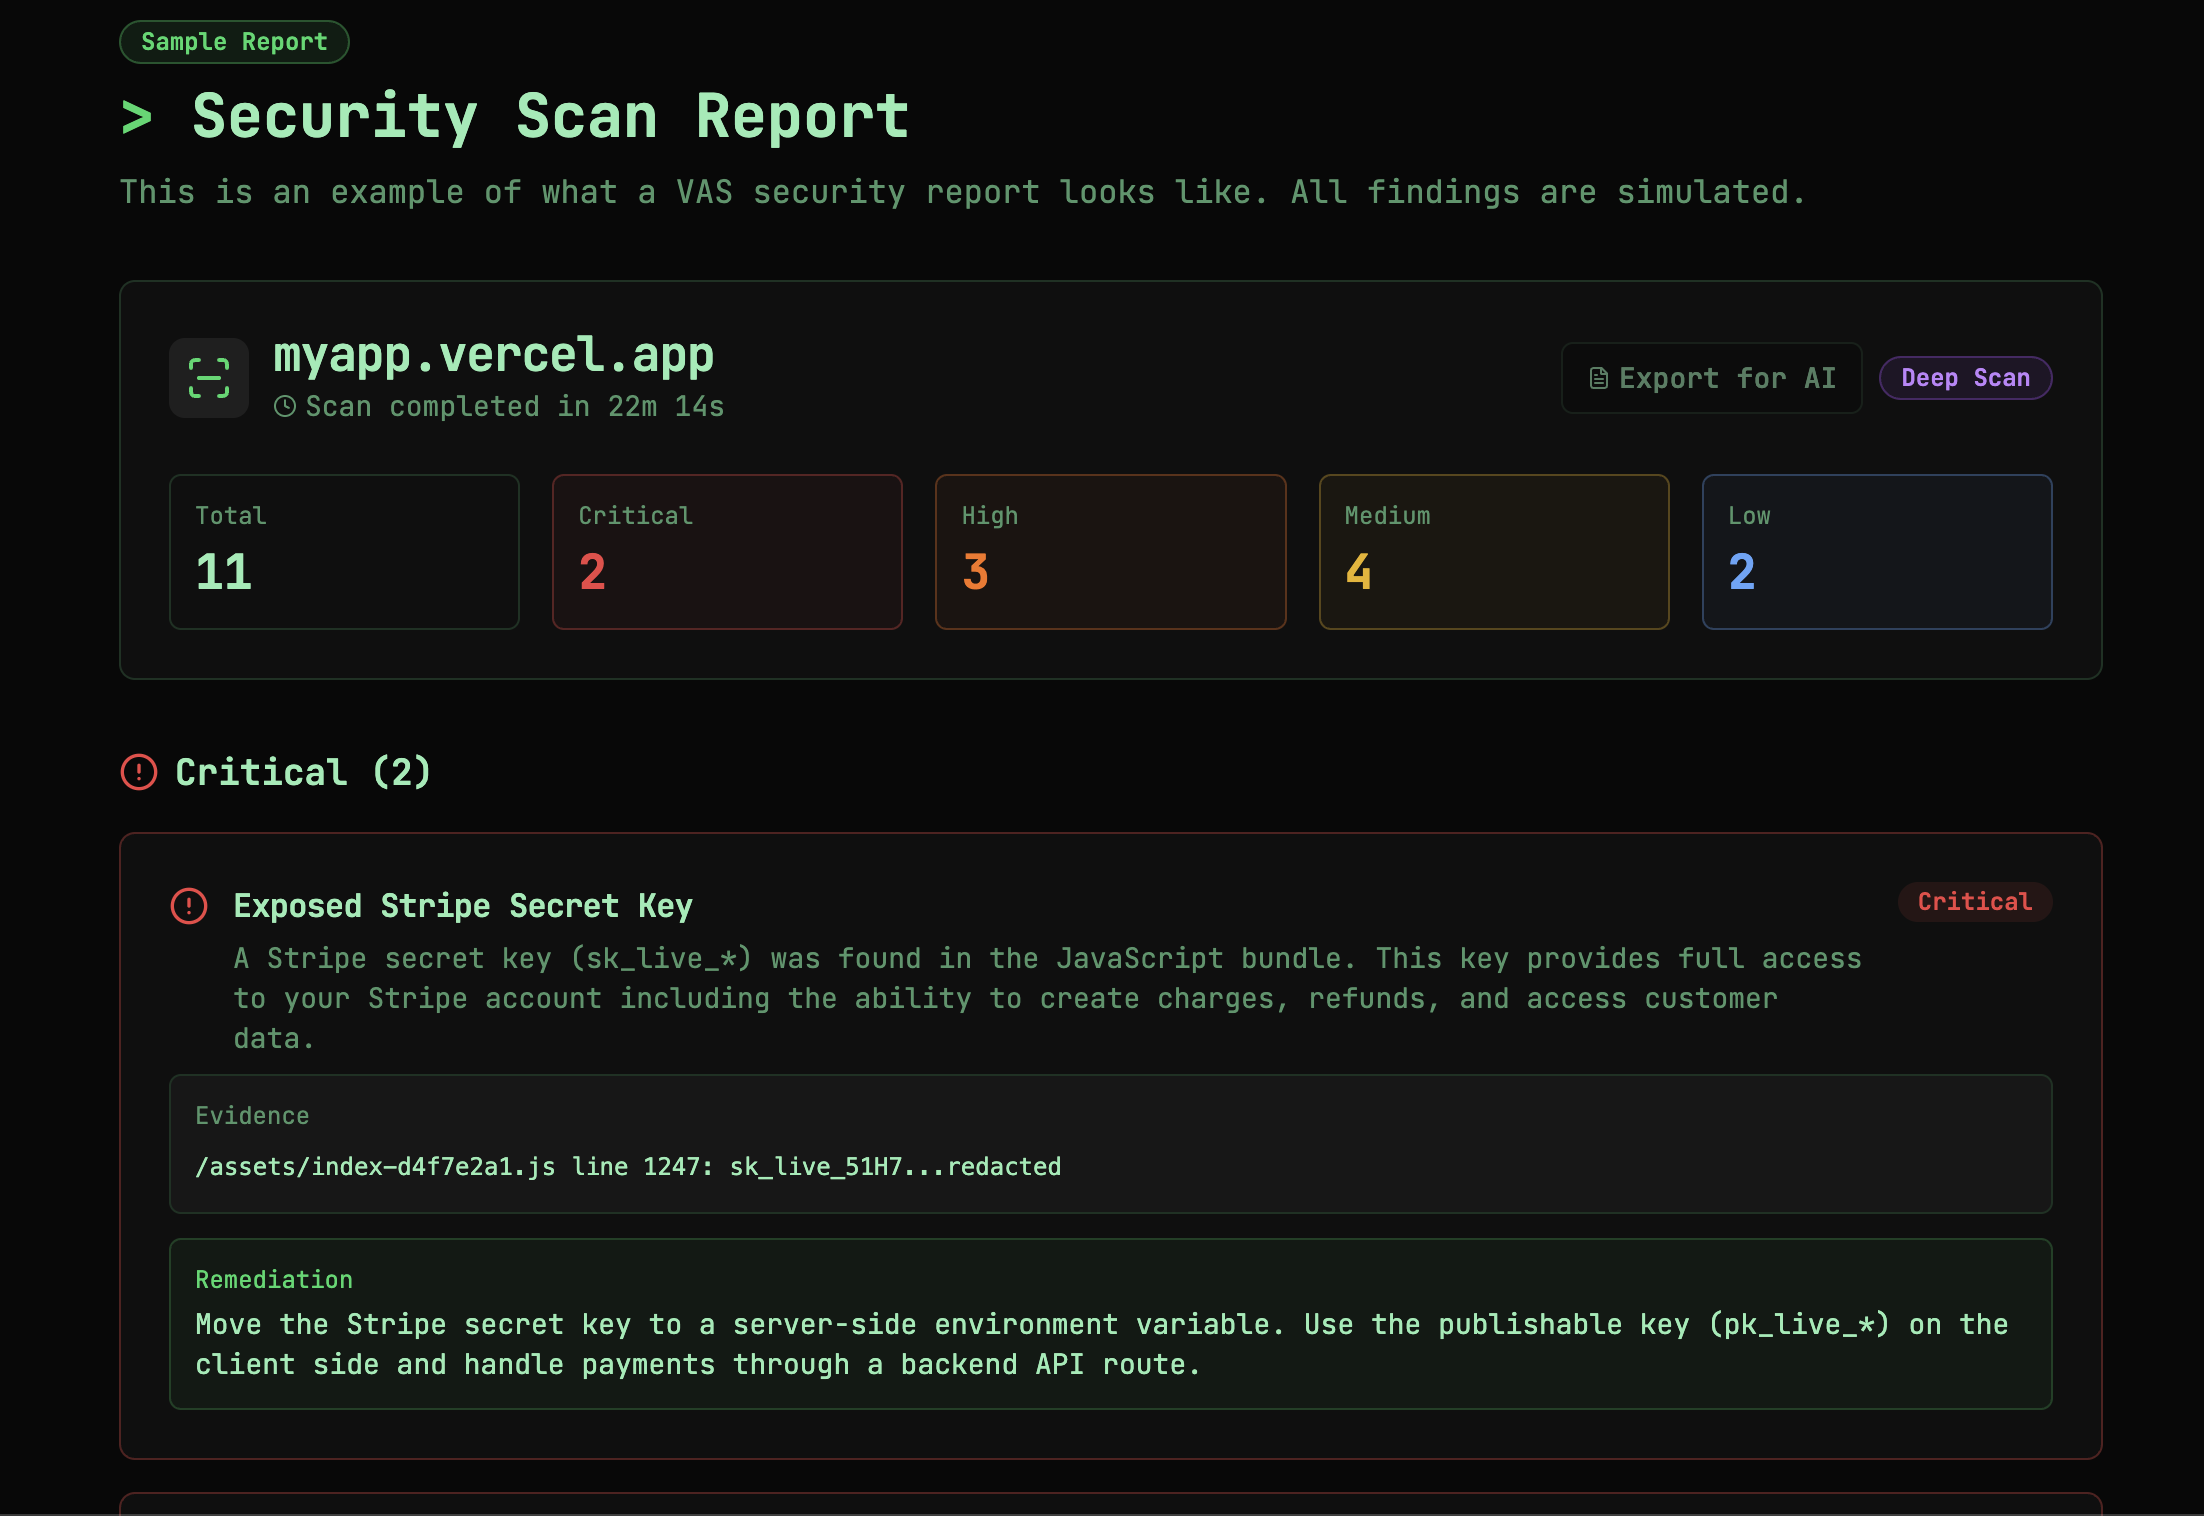2204x1516 pixels.
Task: Select the Critical severity badge on the finding
Action: click(x=1974, y=902)
